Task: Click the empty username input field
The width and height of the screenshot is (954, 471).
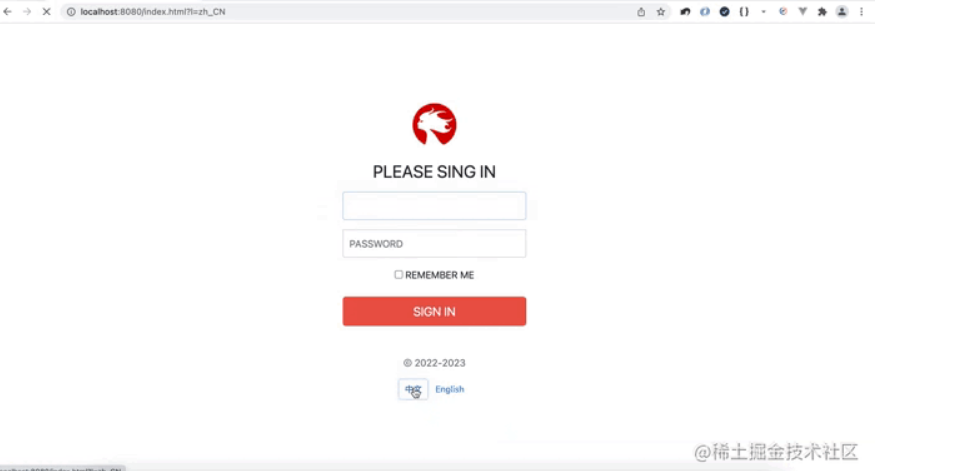Action: (434, 206)
